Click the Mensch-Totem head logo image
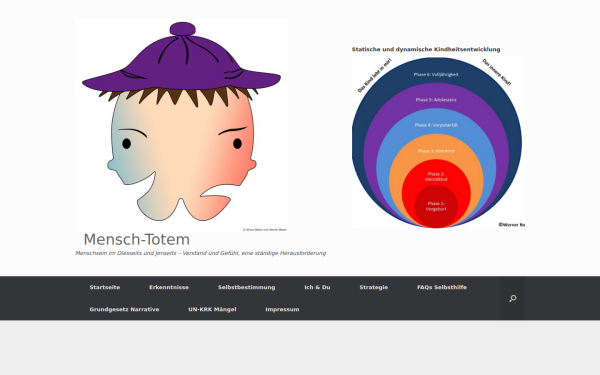 182,126
